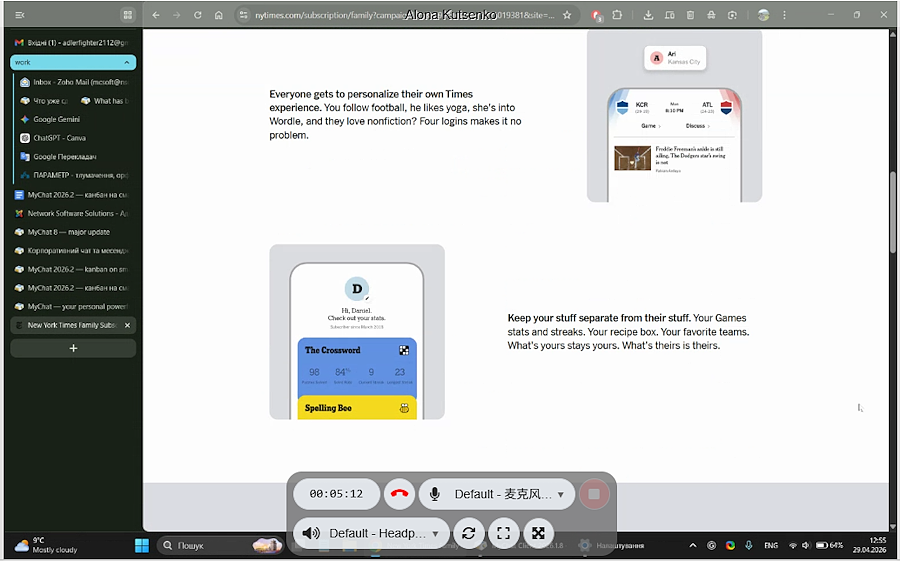Screen dimensions: 900x561
Task: Open site info icon beside the URL
Action: pos(243,15)
